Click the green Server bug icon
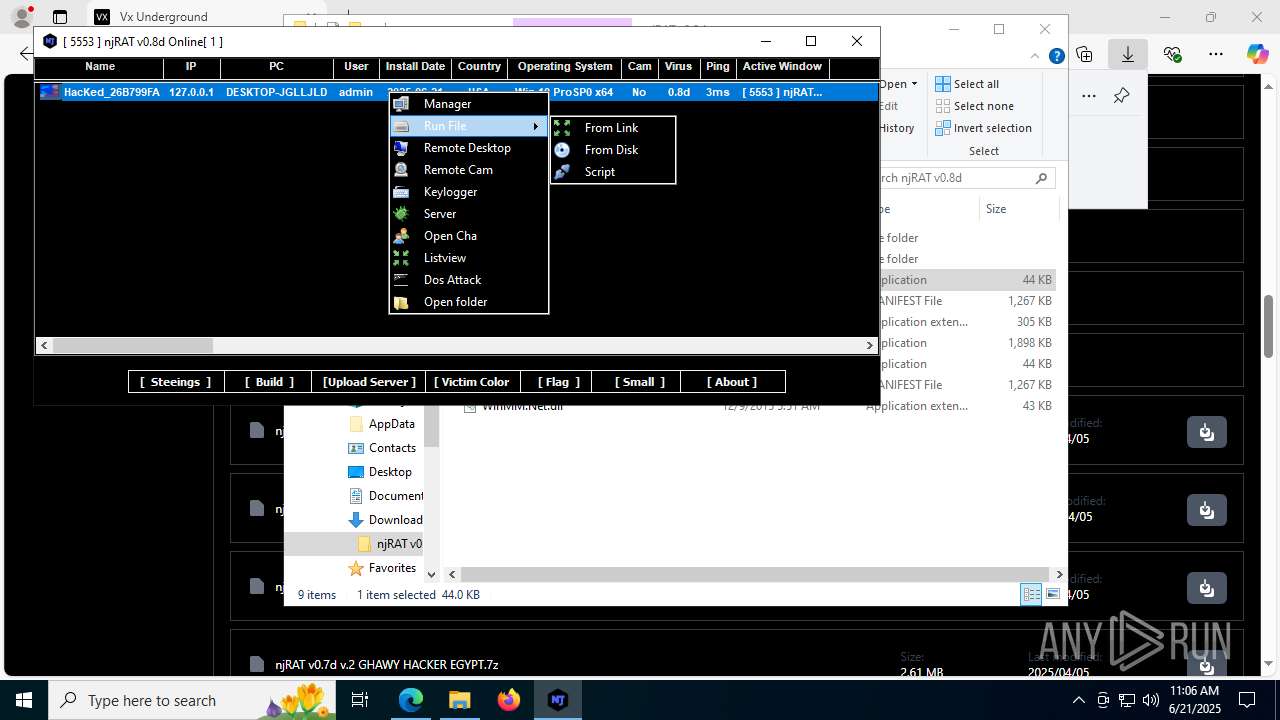Screen dimensions: 1280x720 401,214
